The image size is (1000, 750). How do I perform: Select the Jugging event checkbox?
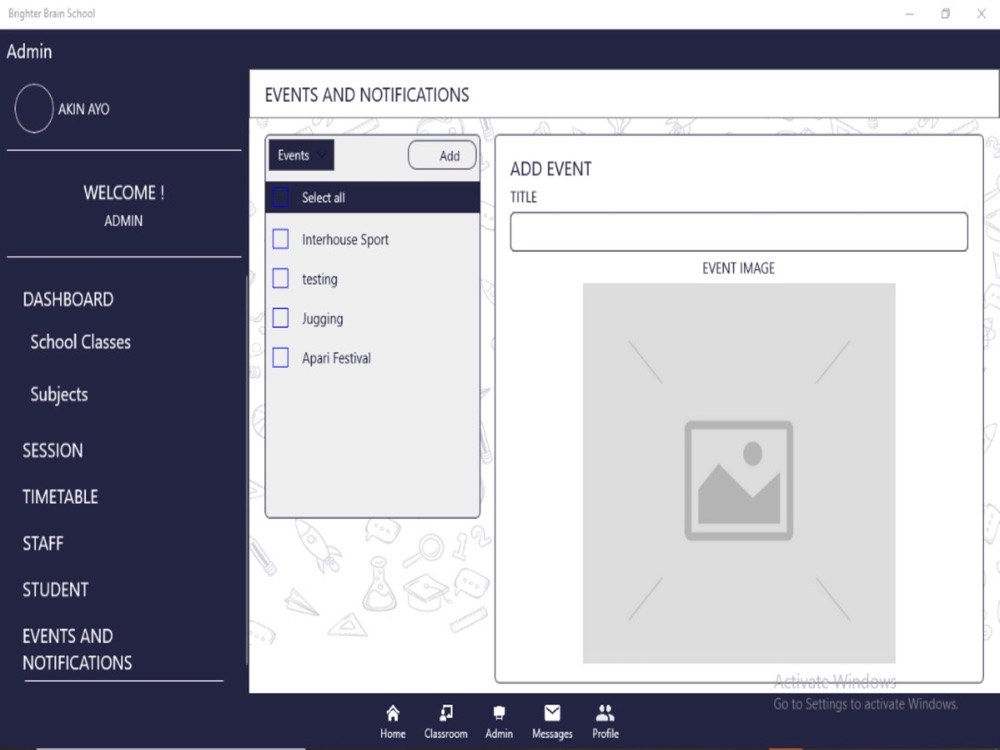point(281,318)
